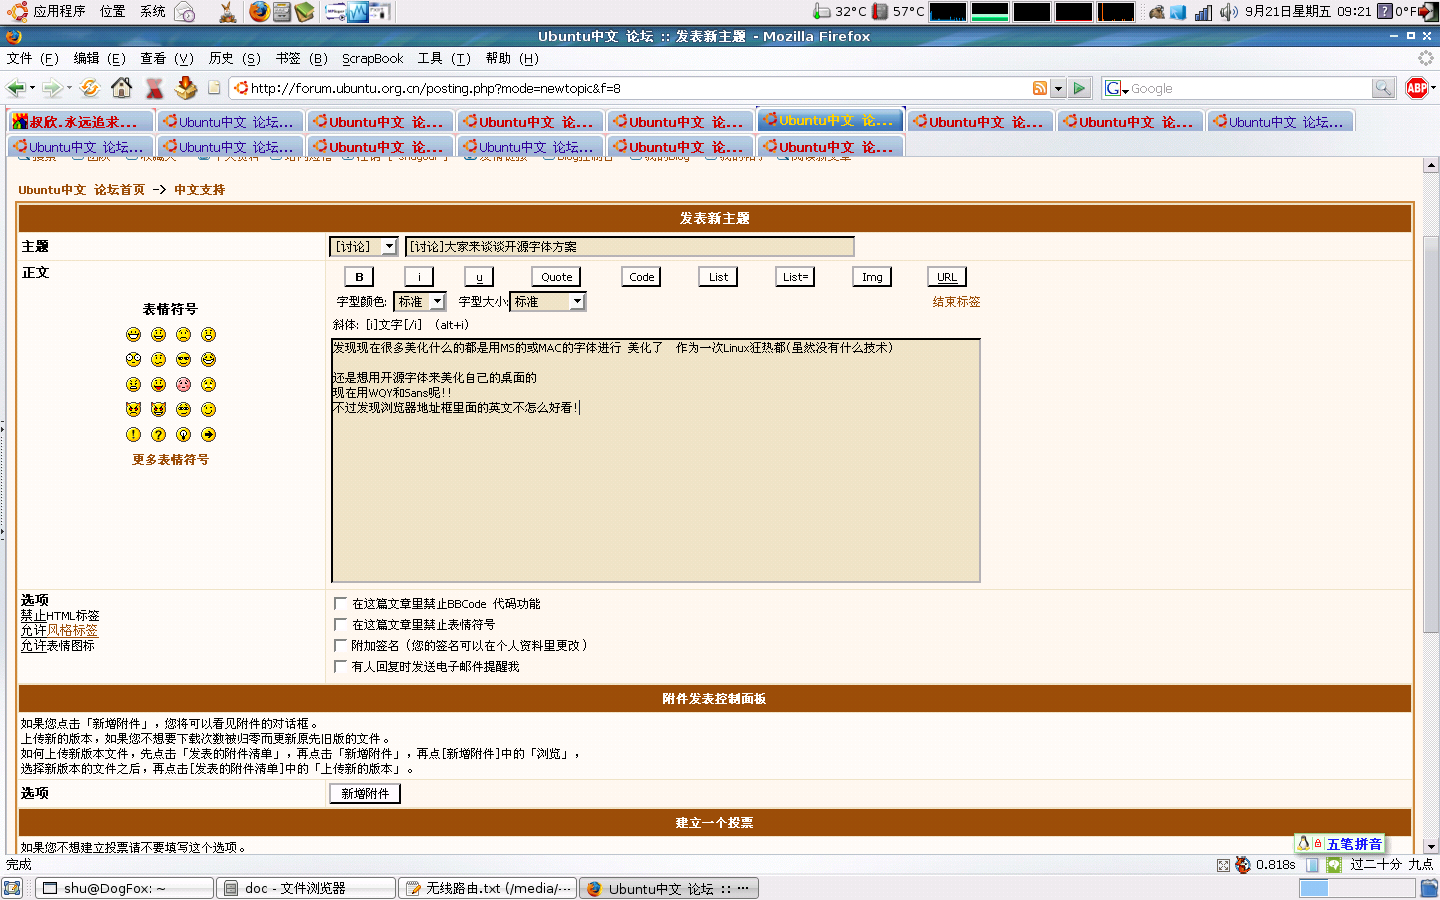Go to the home page icon
This screenshot has width=1440, height=900.
coord(122,88)
